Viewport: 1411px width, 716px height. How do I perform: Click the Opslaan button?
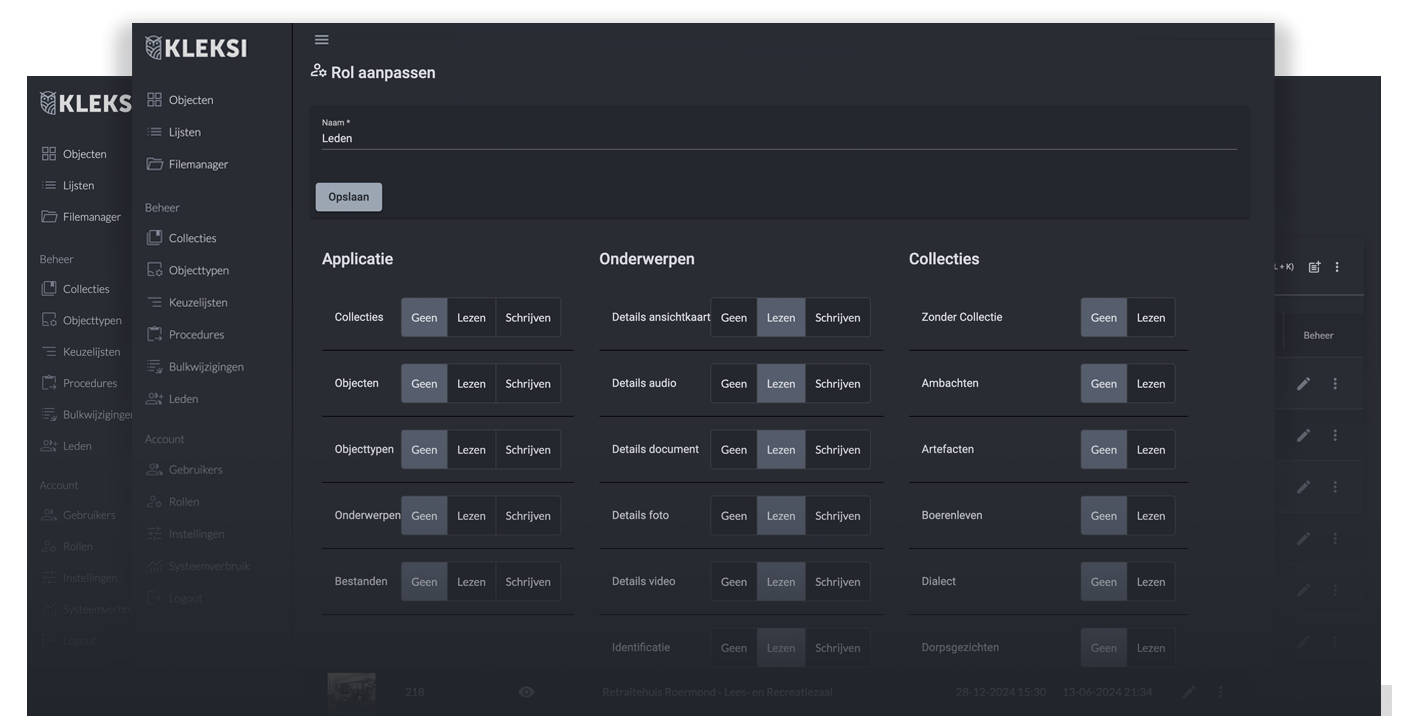(349, 197)
